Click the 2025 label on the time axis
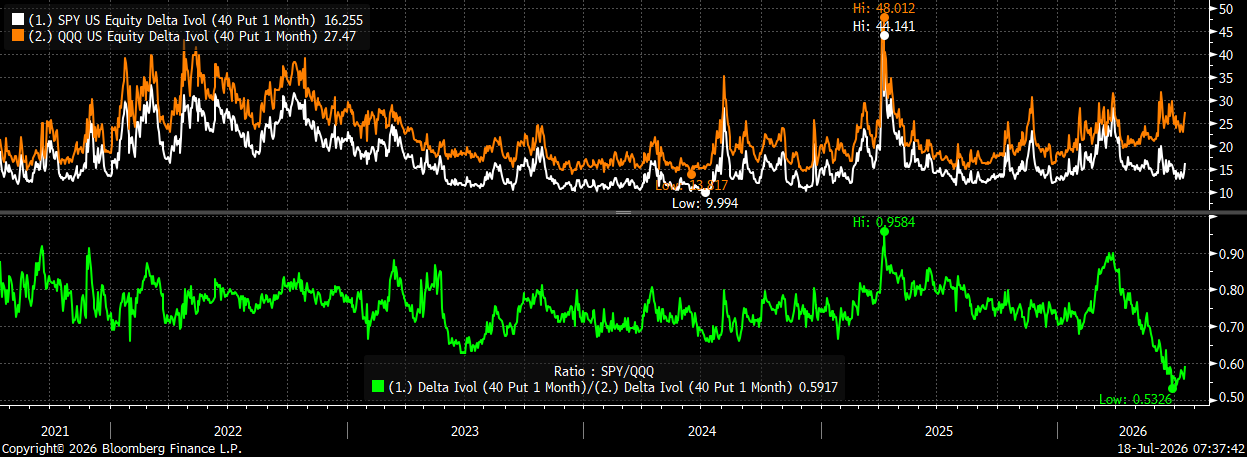The image size is (1247, 457). (939, 430)
